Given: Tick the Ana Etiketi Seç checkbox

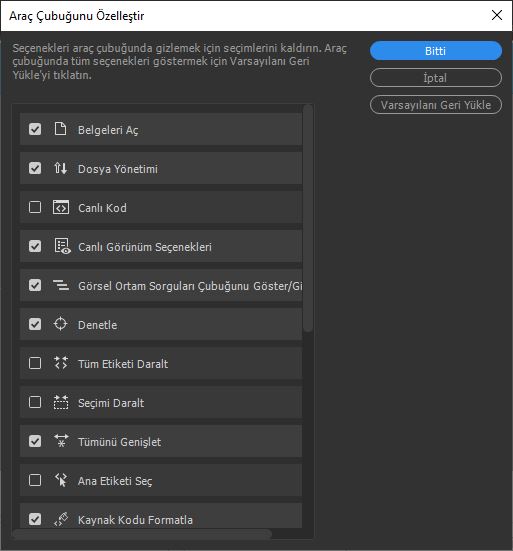Looking at the screenshot, I should coord(35,480).
